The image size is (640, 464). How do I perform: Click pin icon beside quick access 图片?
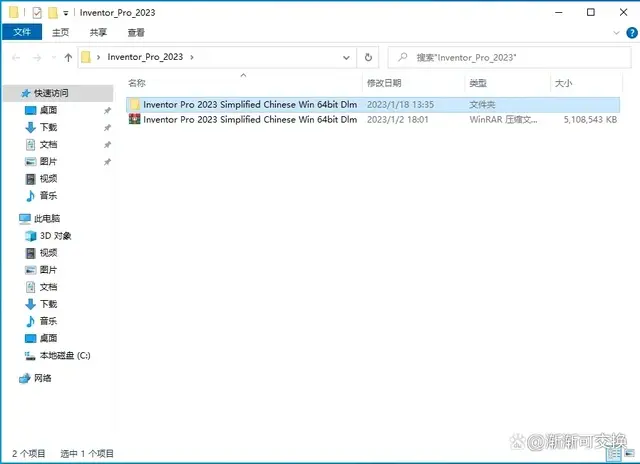point(107,162)
